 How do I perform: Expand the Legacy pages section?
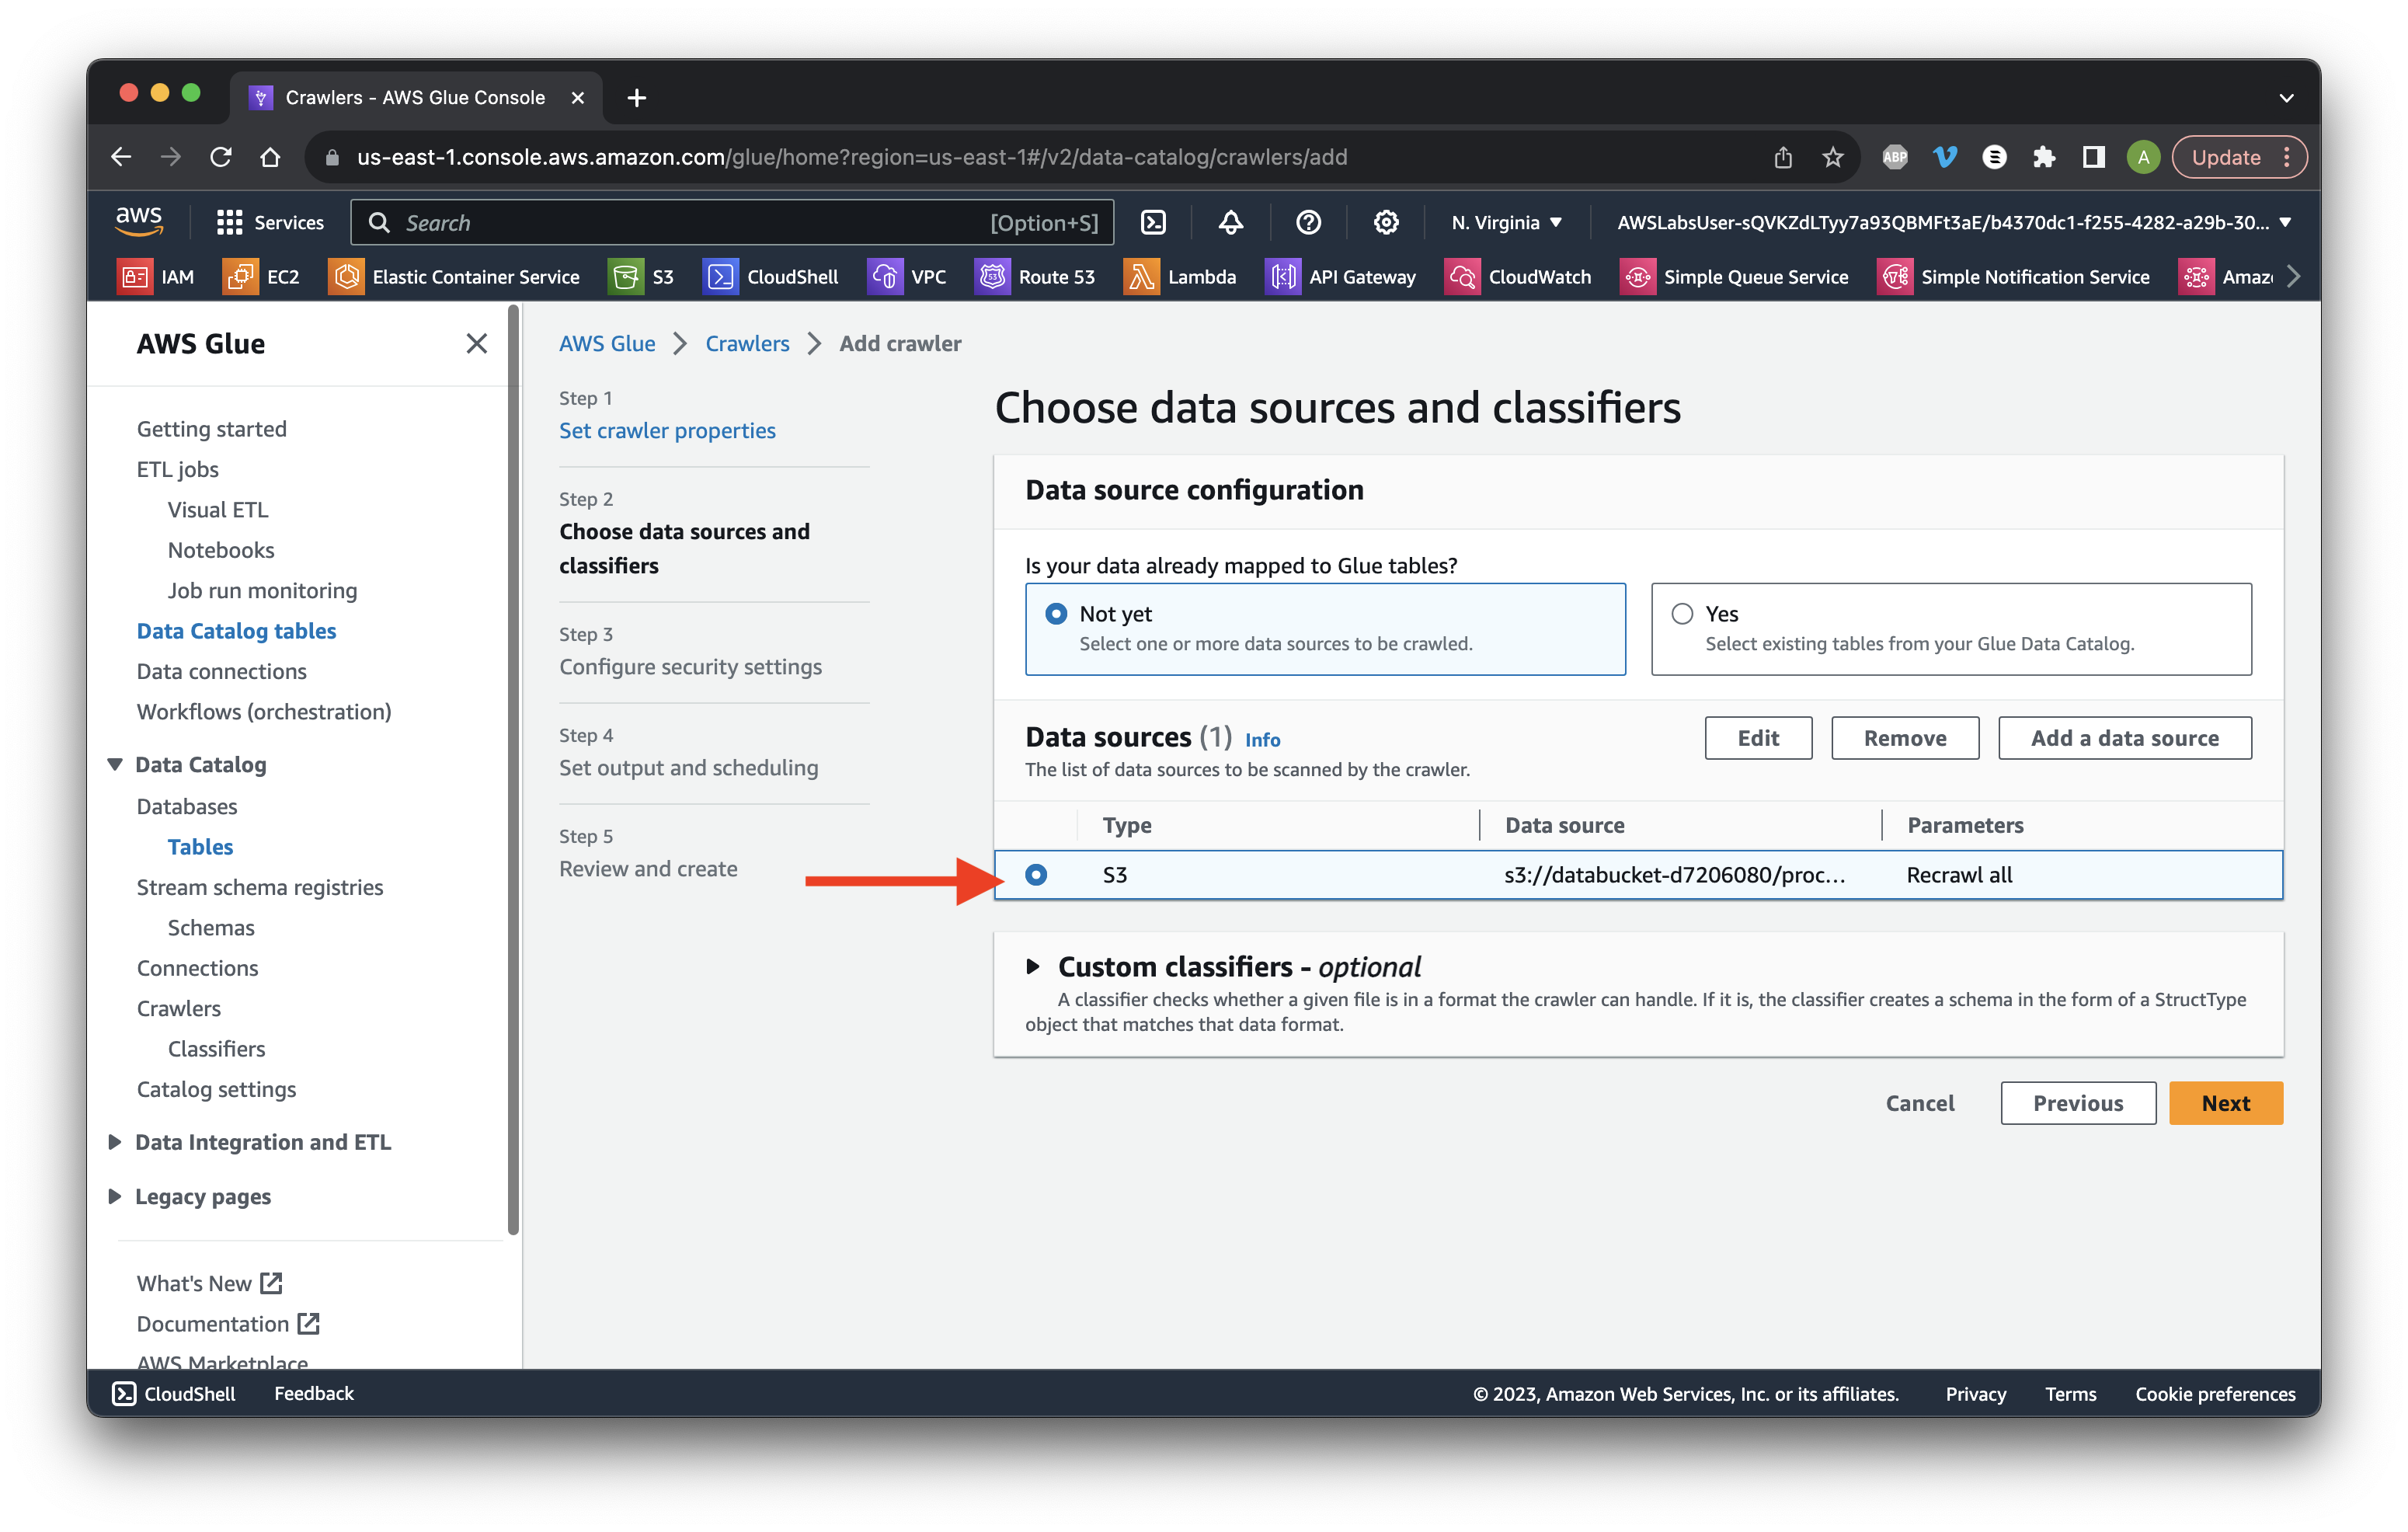tap(115, 1196)
